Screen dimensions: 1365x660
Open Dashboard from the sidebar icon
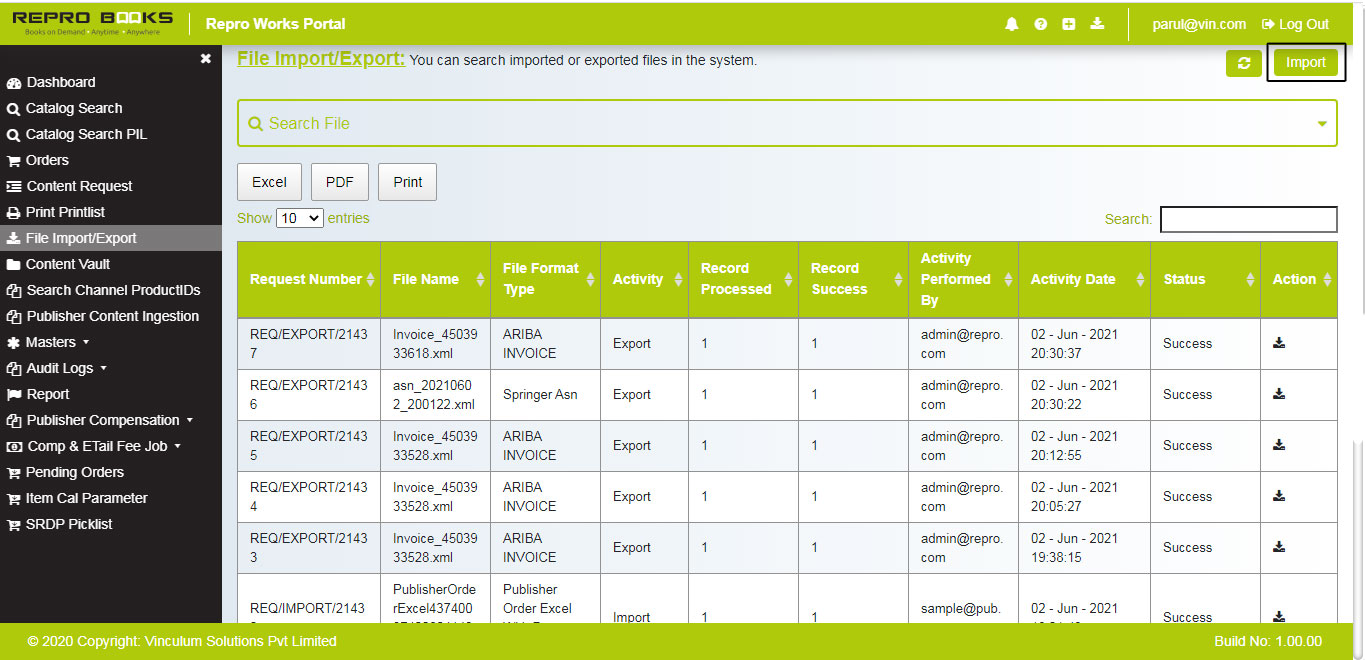(x=55, y=82)
